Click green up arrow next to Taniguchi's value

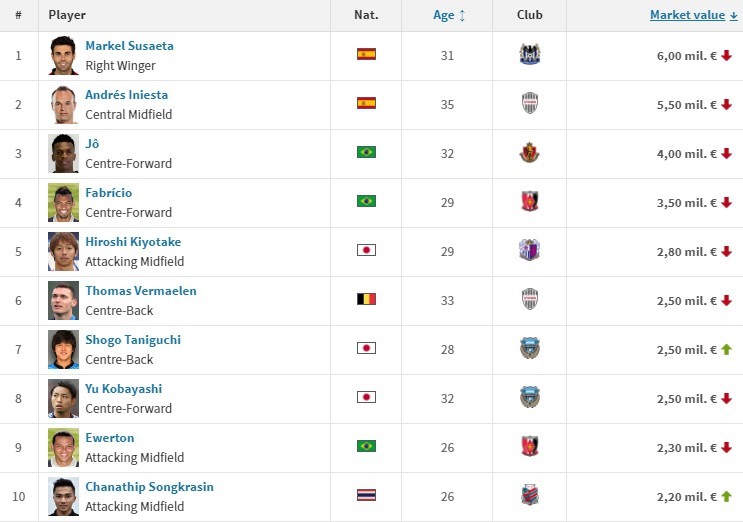726,350
